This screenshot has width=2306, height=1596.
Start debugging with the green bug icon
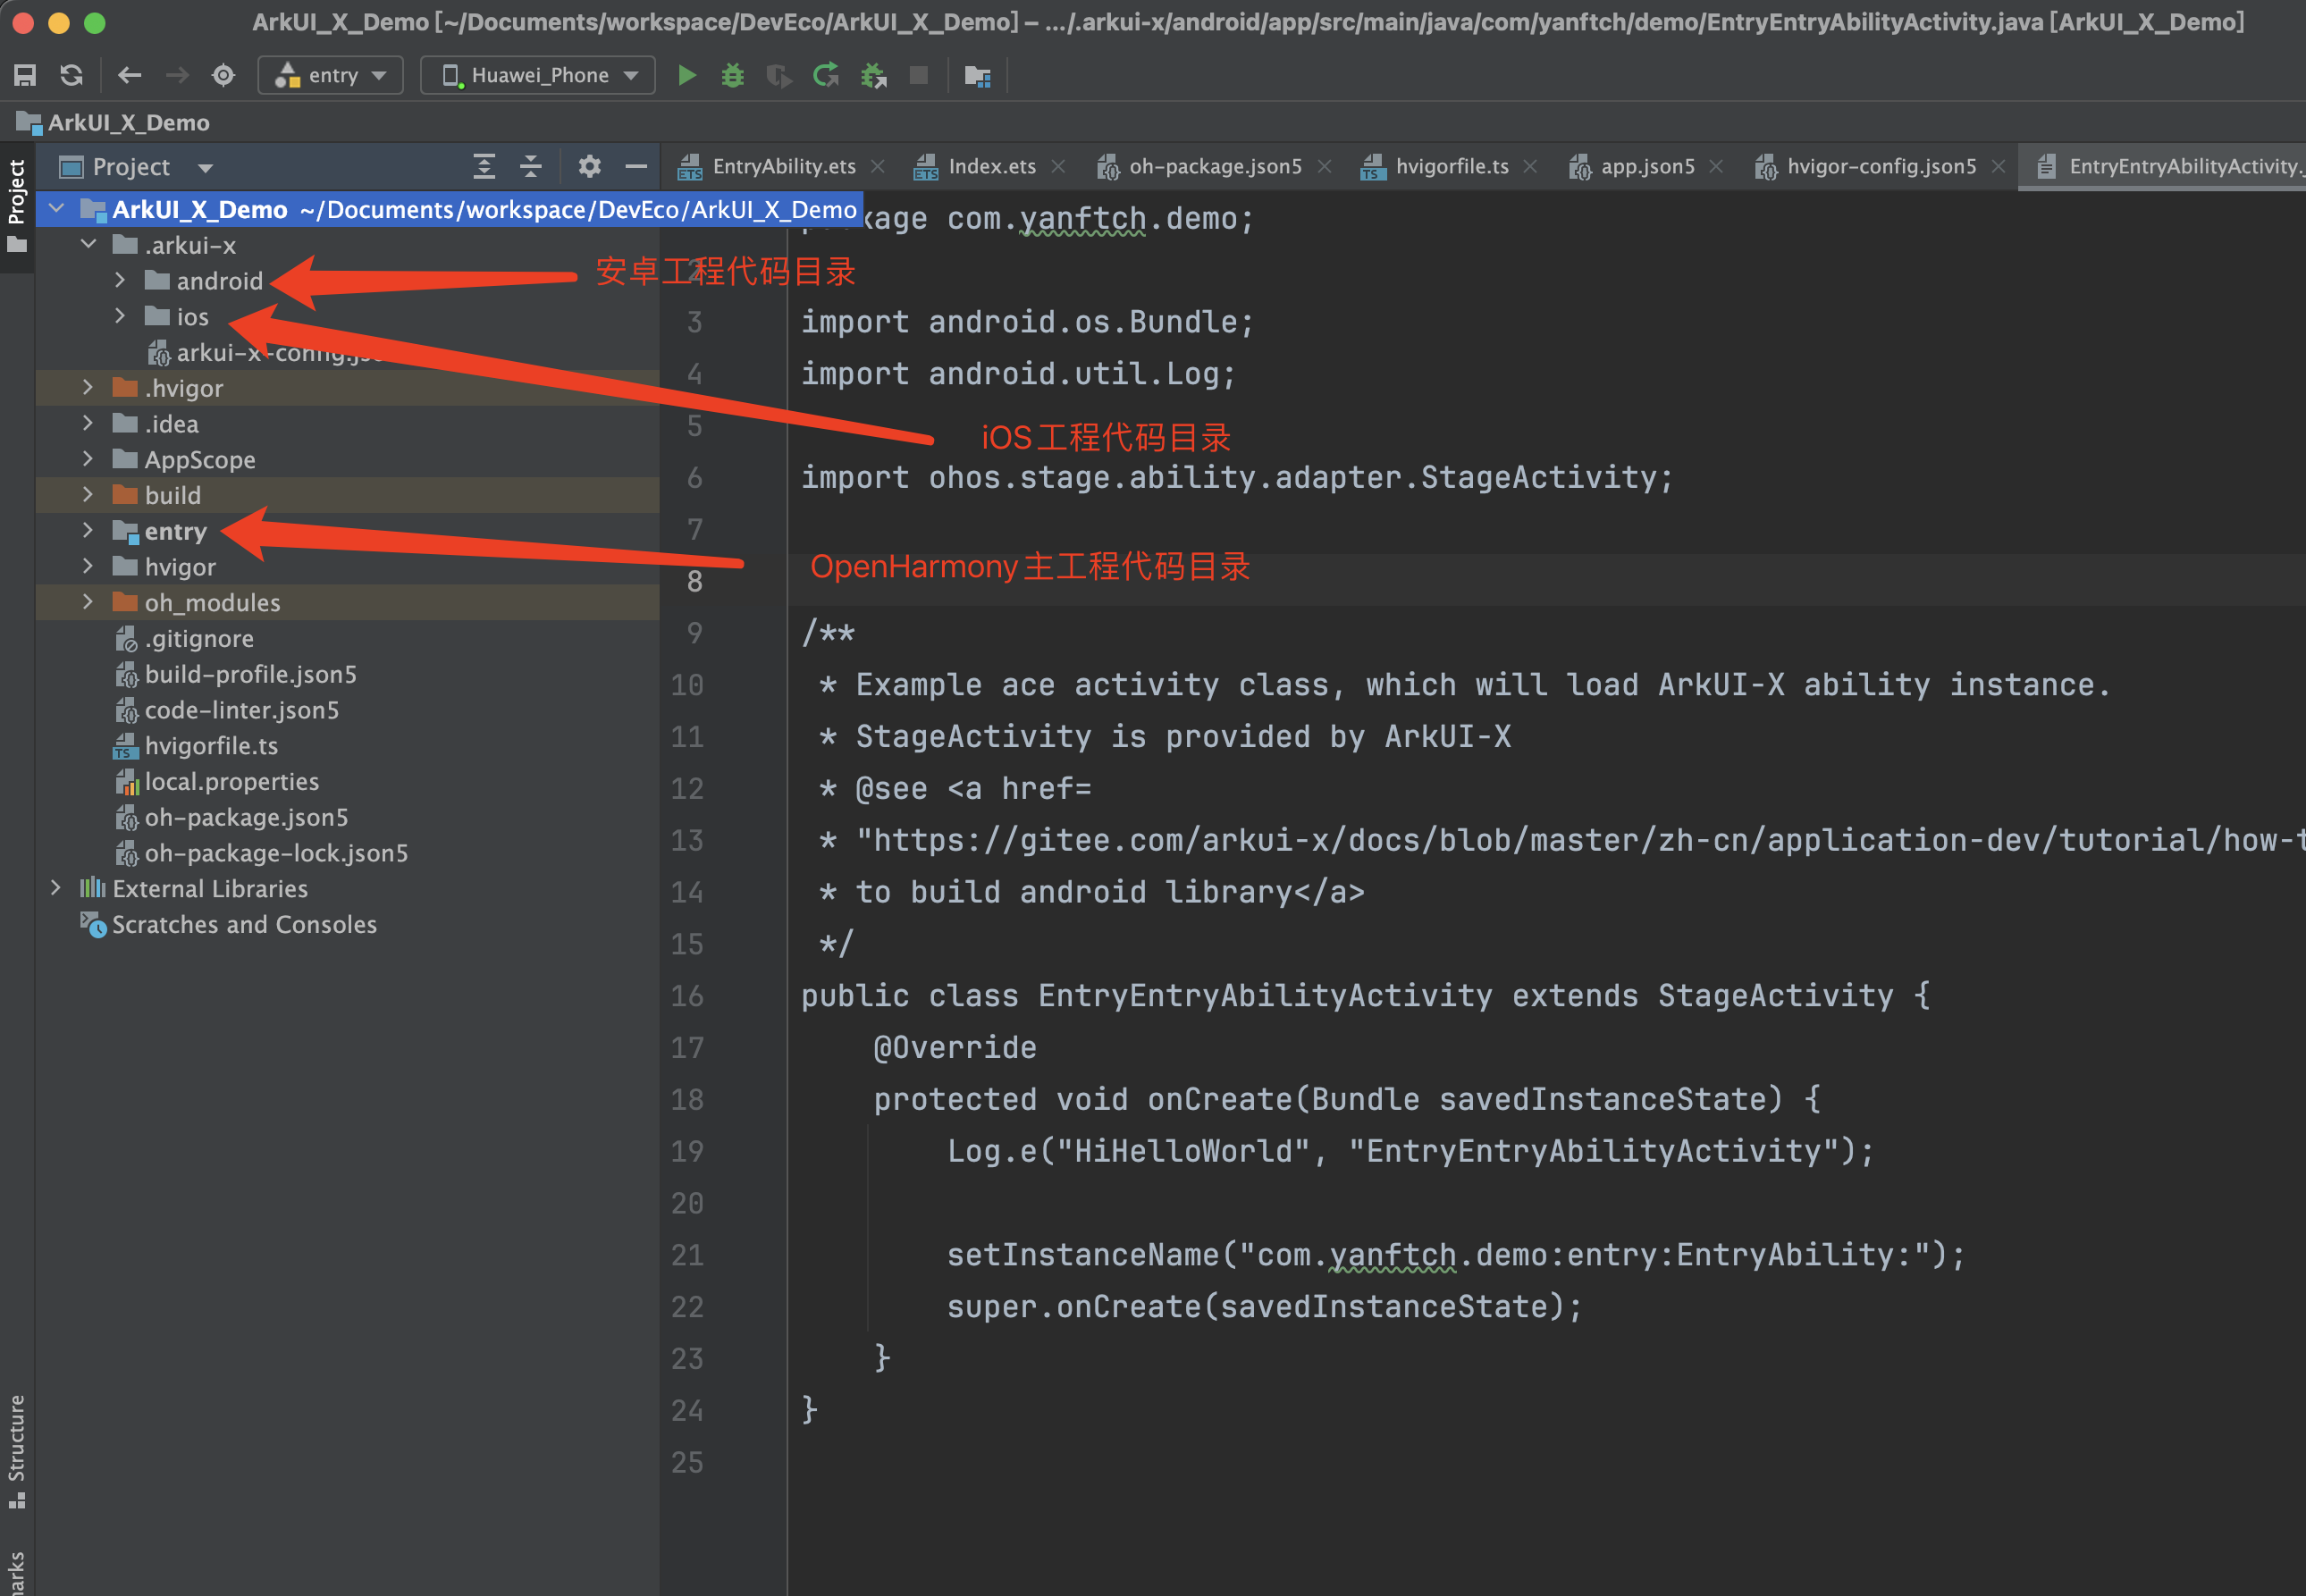coord(733,75)
